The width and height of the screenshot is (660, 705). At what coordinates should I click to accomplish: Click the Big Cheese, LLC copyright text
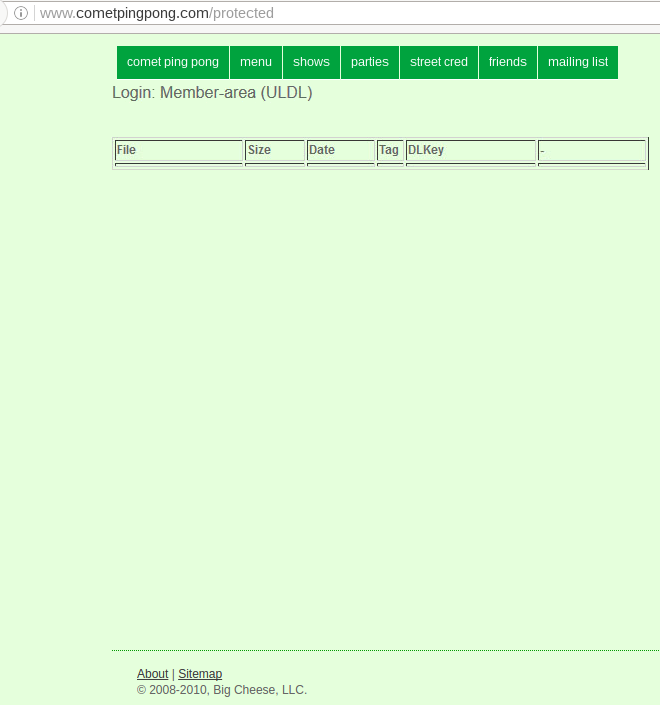point(222,690)
